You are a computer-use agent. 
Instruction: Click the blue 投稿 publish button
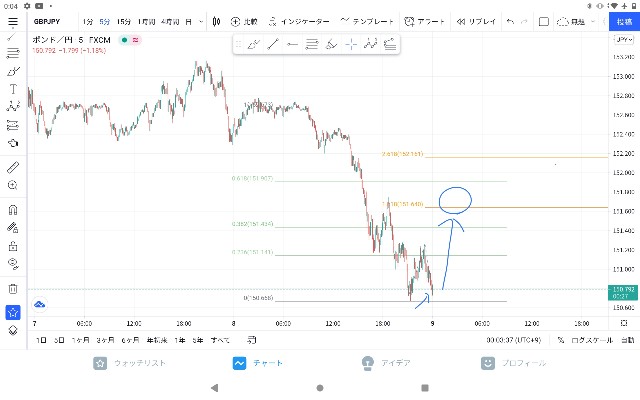coord(624,22)
